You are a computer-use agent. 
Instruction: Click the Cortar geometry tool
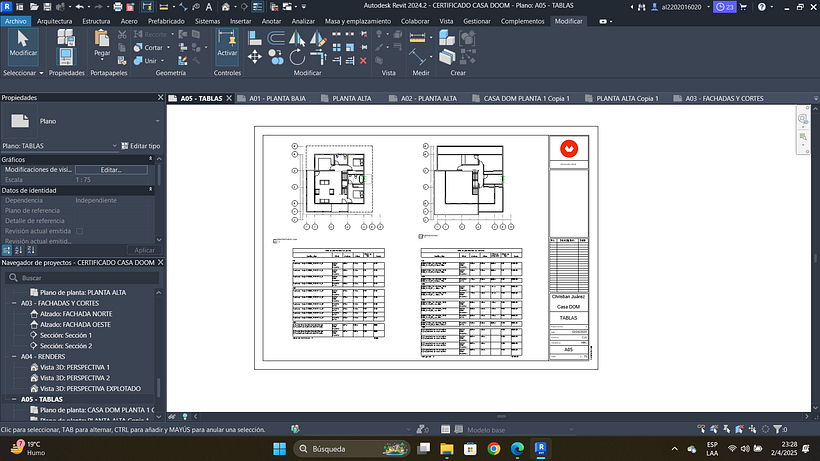[149, 48]
